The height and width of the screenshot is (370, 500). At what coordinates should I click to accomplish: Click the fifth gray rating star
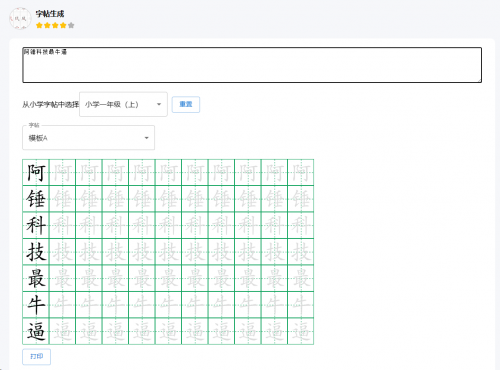(71, 25)
